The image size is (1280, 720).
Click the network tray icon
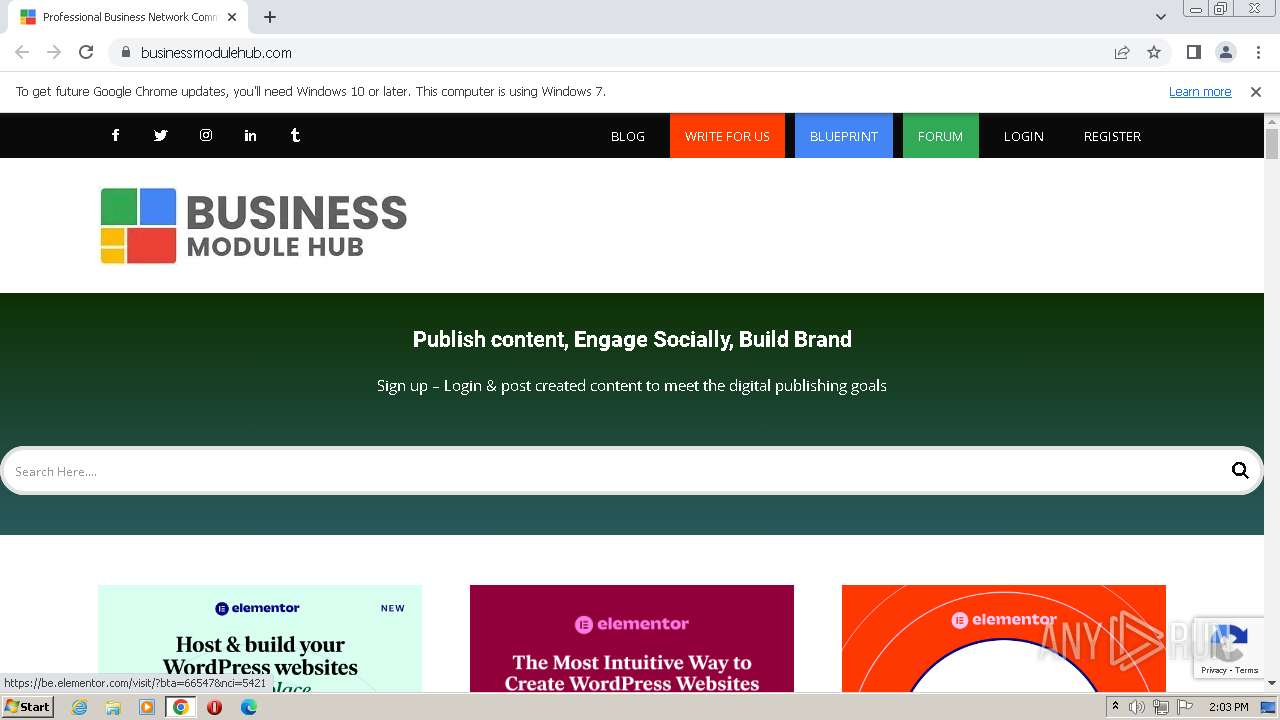[1161, 707]
